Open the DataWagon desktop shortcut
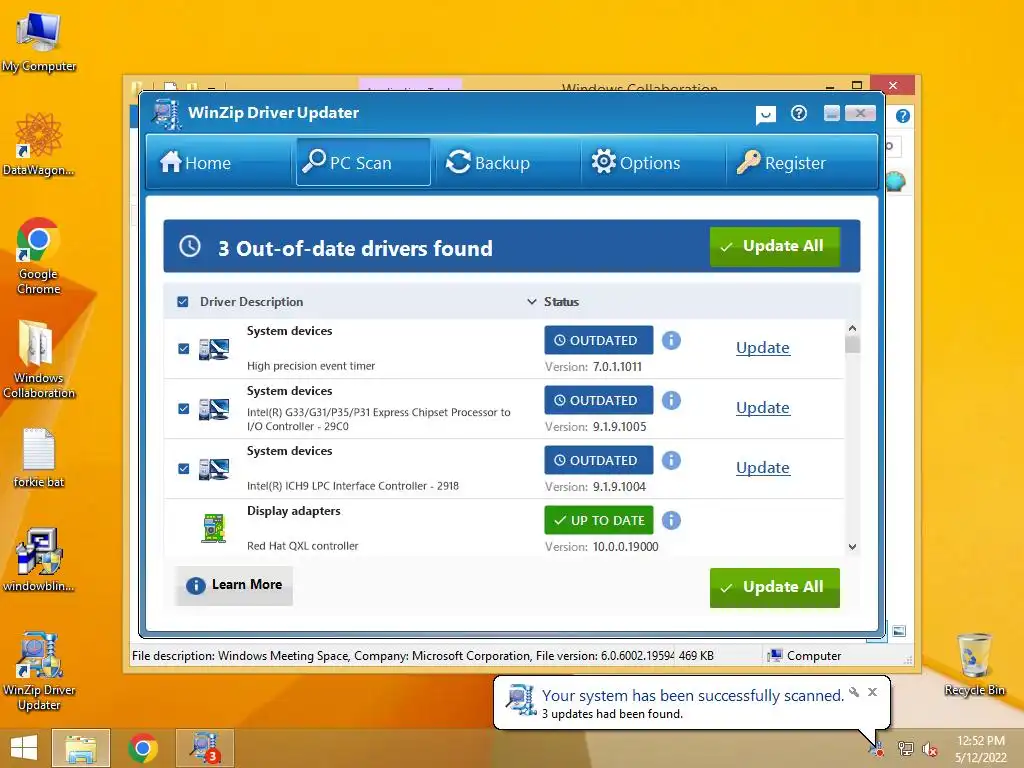 pyautogui.click(x=39, y=144)
